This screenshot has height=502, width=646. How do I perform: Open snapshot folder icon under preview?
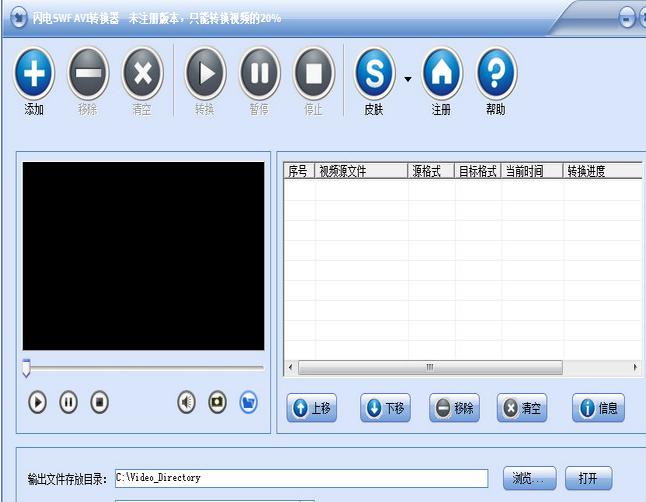(x=248, y=402)
